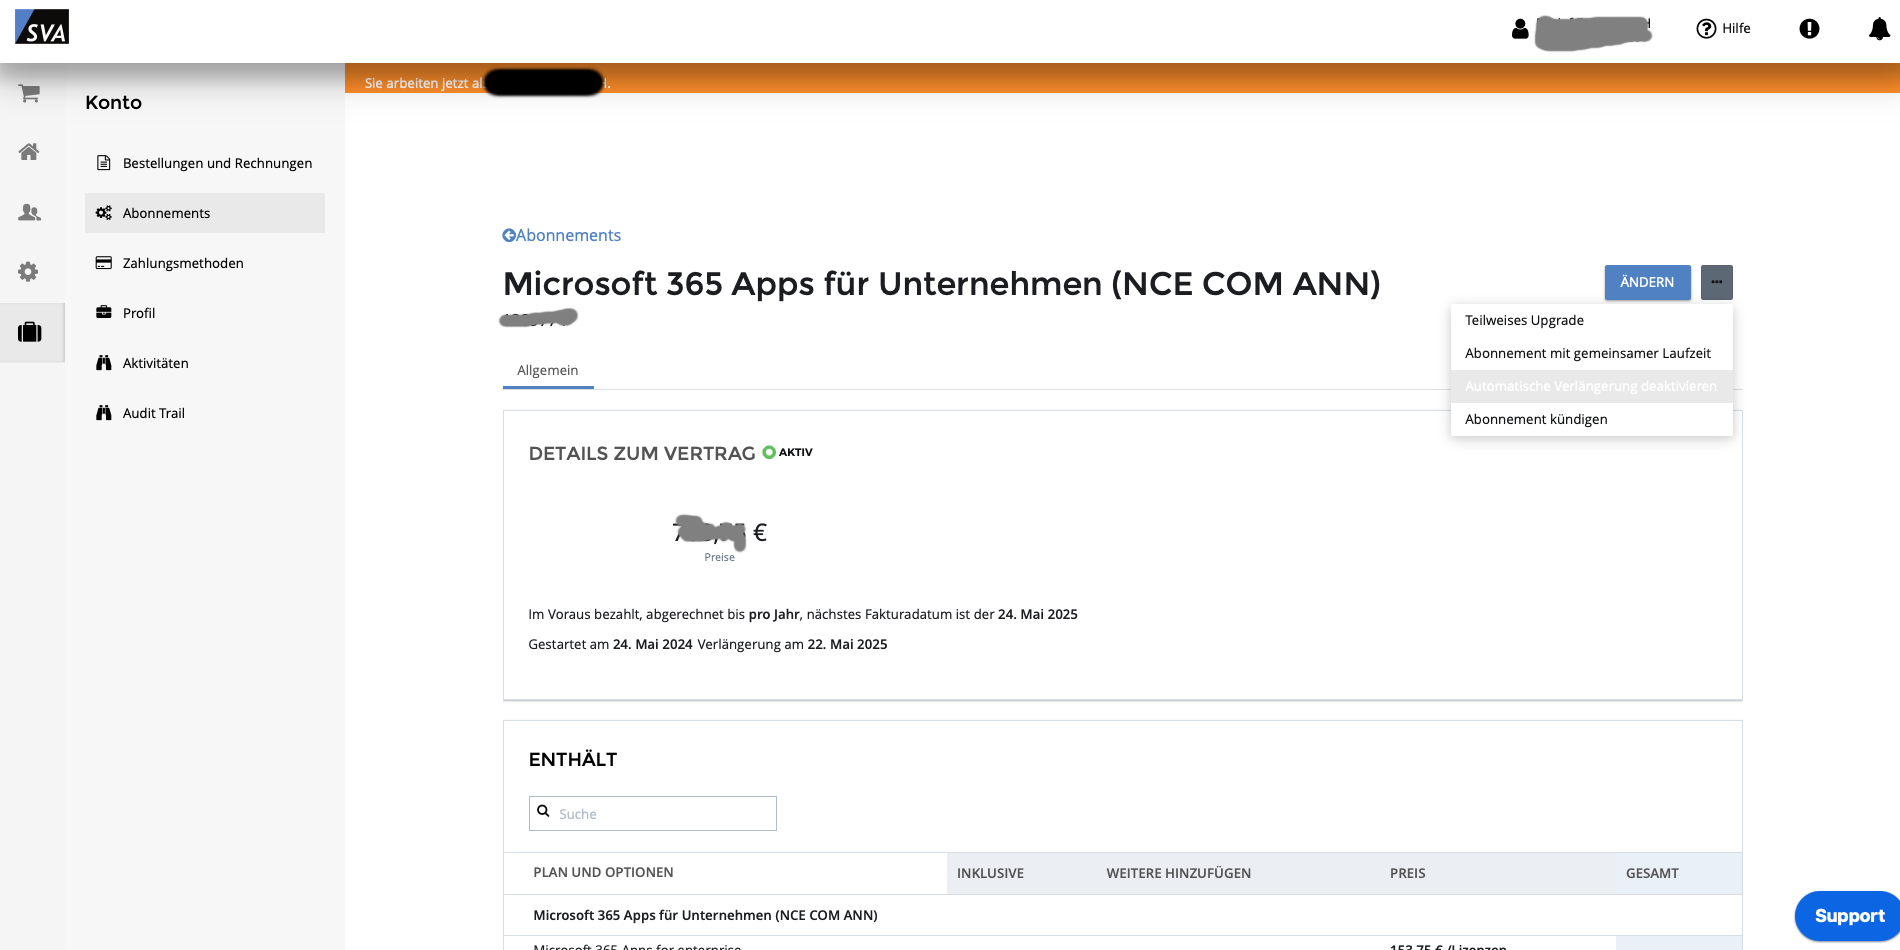Click Automatische Verlängerung deaktivieren option
The width and height of the screenshot is (1900, 950).
1590,386
